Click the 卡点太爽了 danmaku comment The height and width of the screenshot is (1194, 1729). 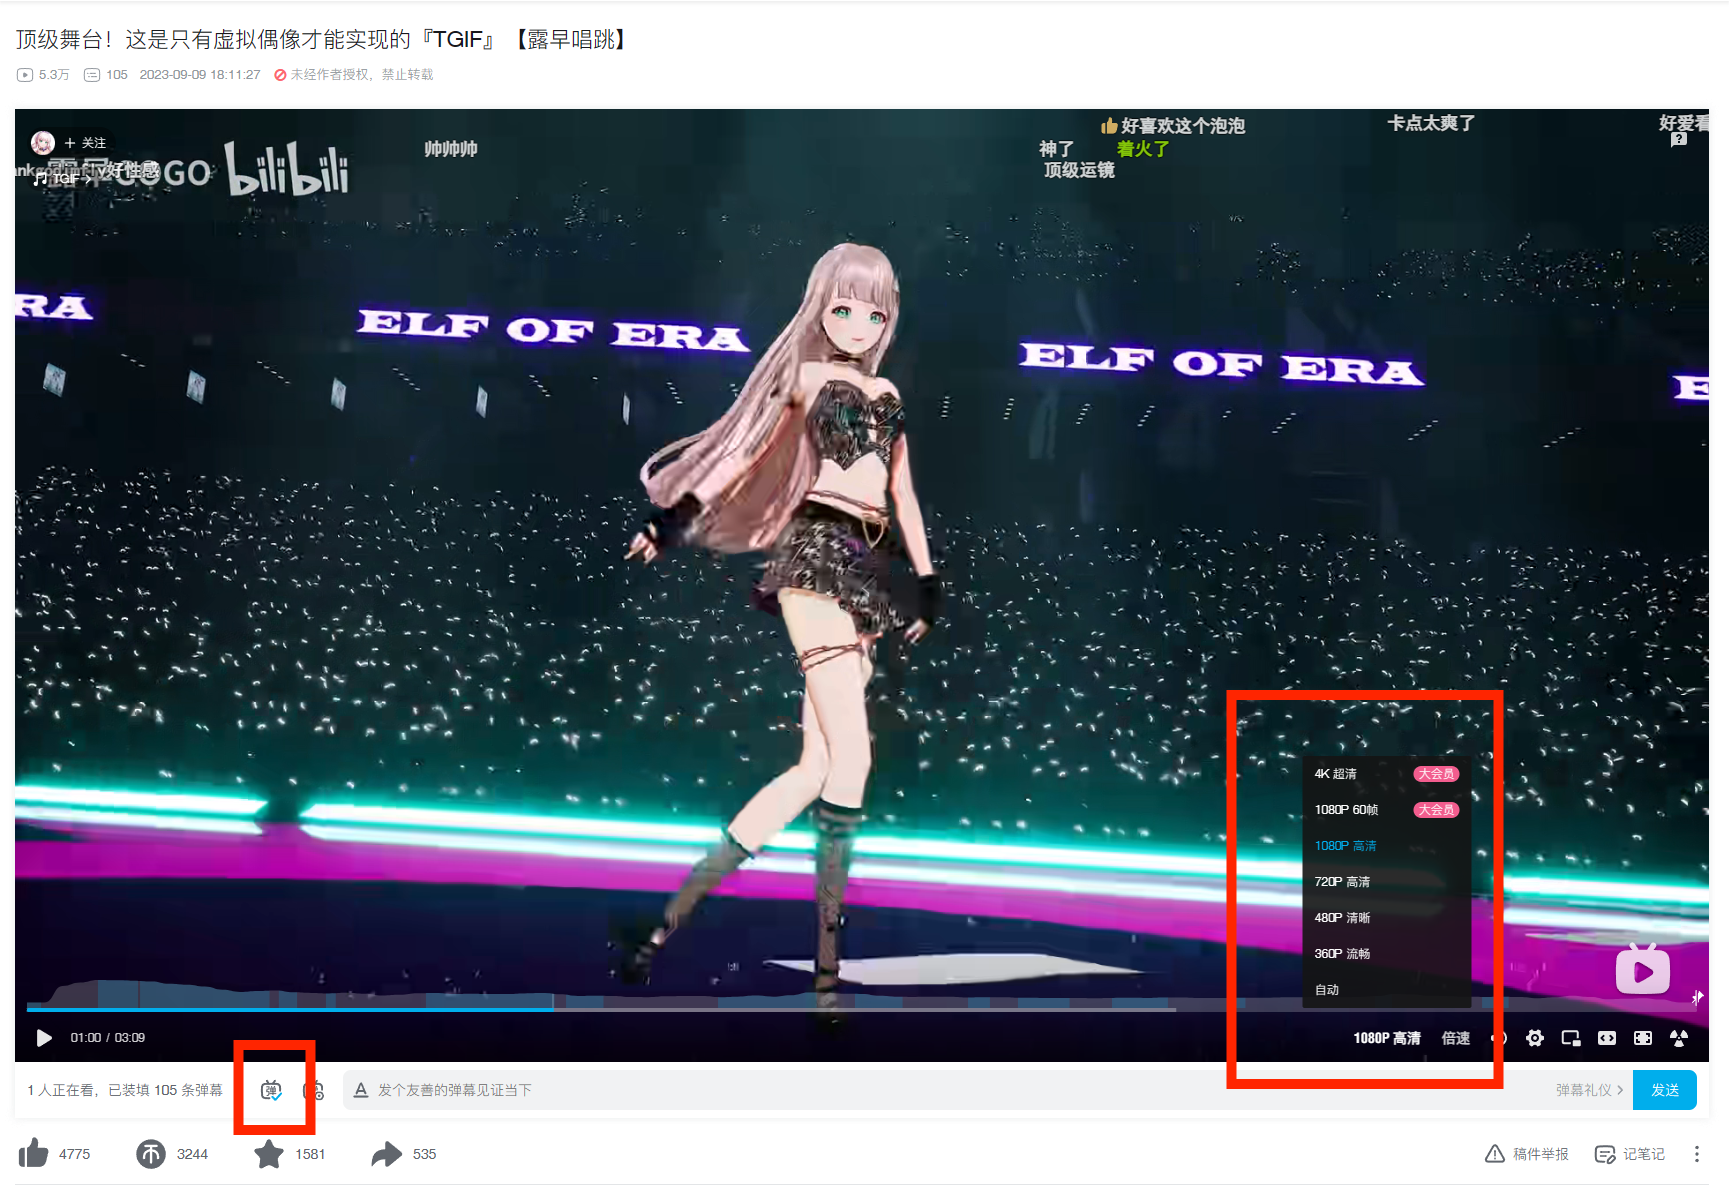pos(1431,123)
